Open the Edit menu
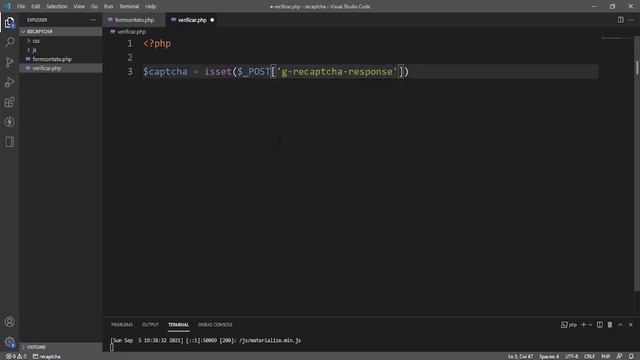The height and width of the screenshot is (360, 640). (x=36, y=6)
